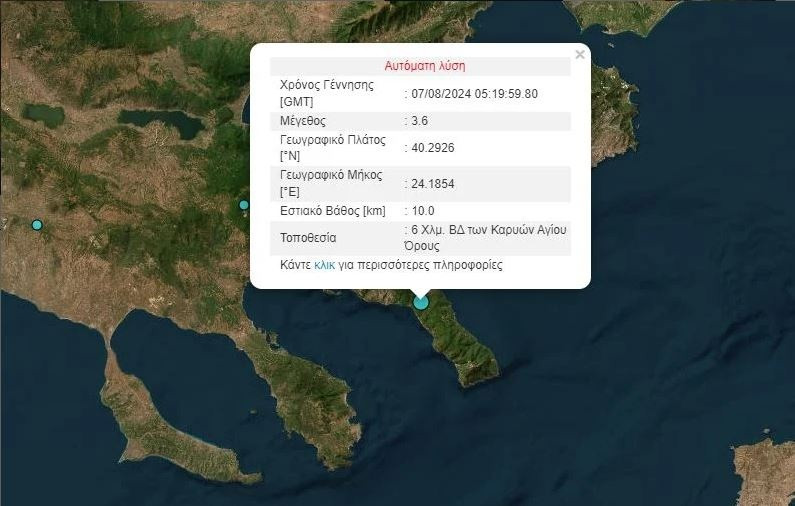The width and height of the screenshot is (795, 506).
Task: Close the earthquake info popup
Action: click(x=580, y=55)
